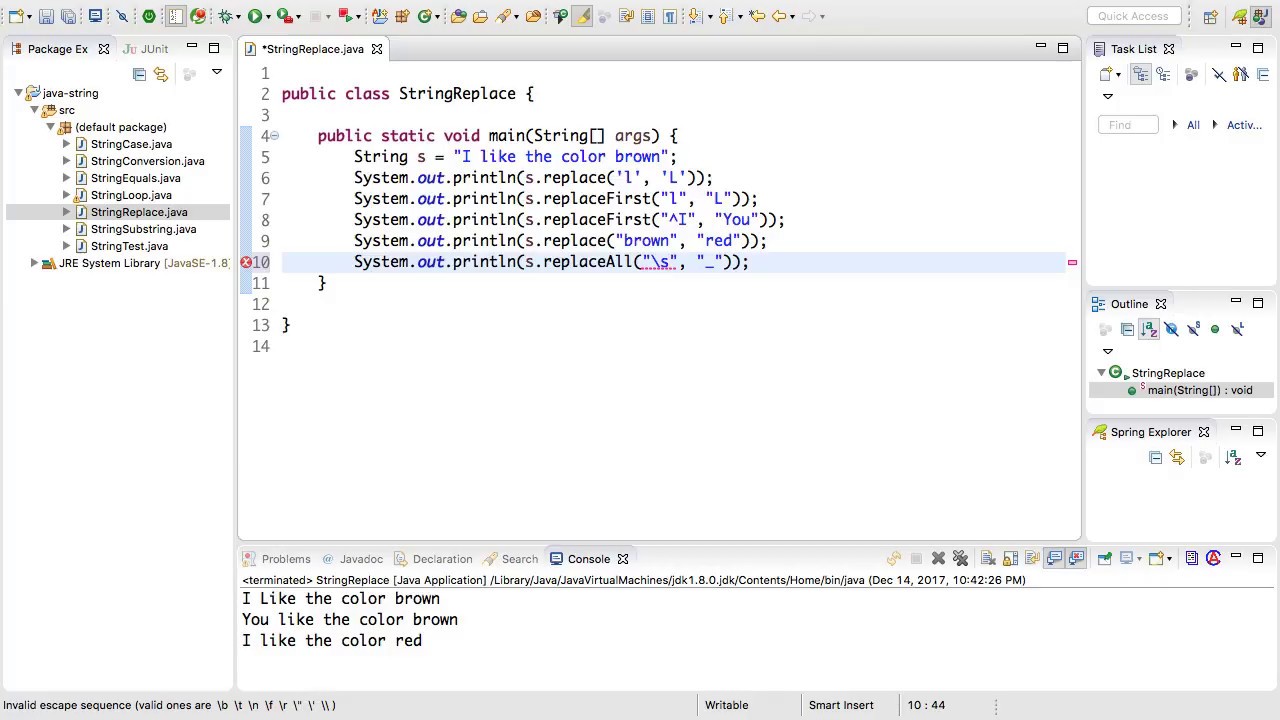This screenshot has width=1280, height=720.
Task: Clear the Console output
Action: 988,559
